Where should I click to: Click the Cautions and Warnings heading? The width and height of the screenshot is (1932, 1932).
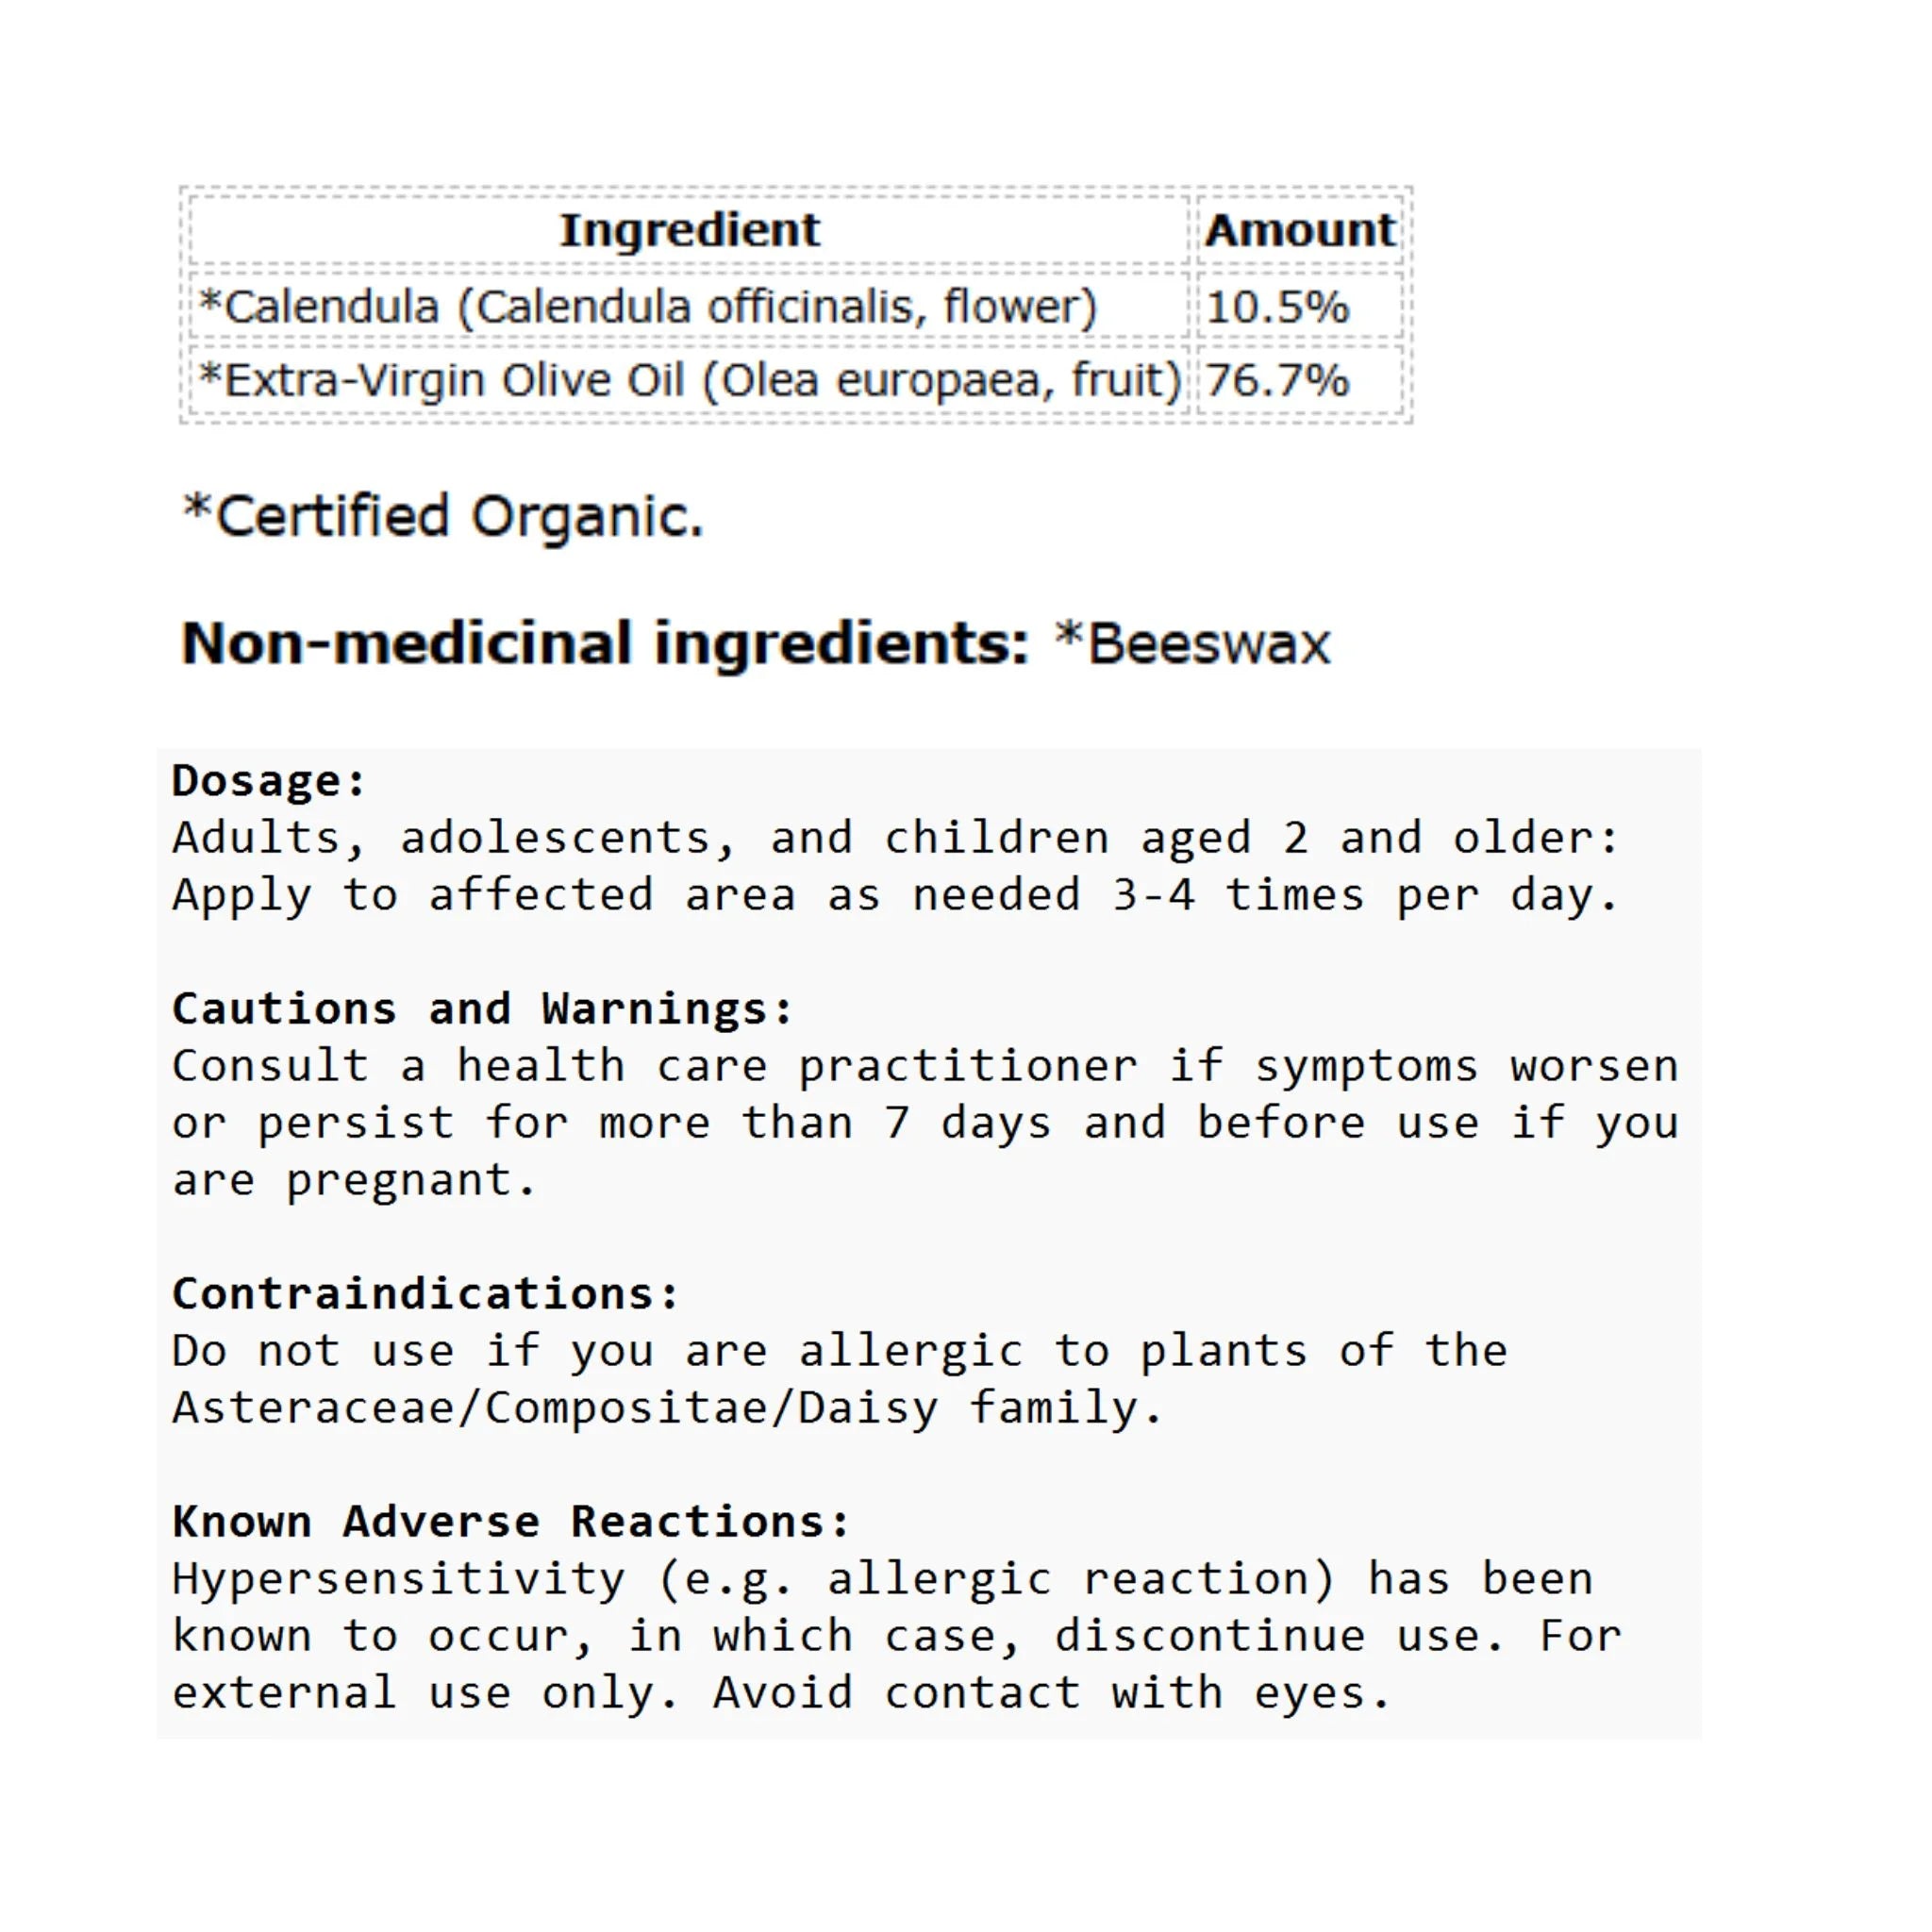coord(483,1009)
